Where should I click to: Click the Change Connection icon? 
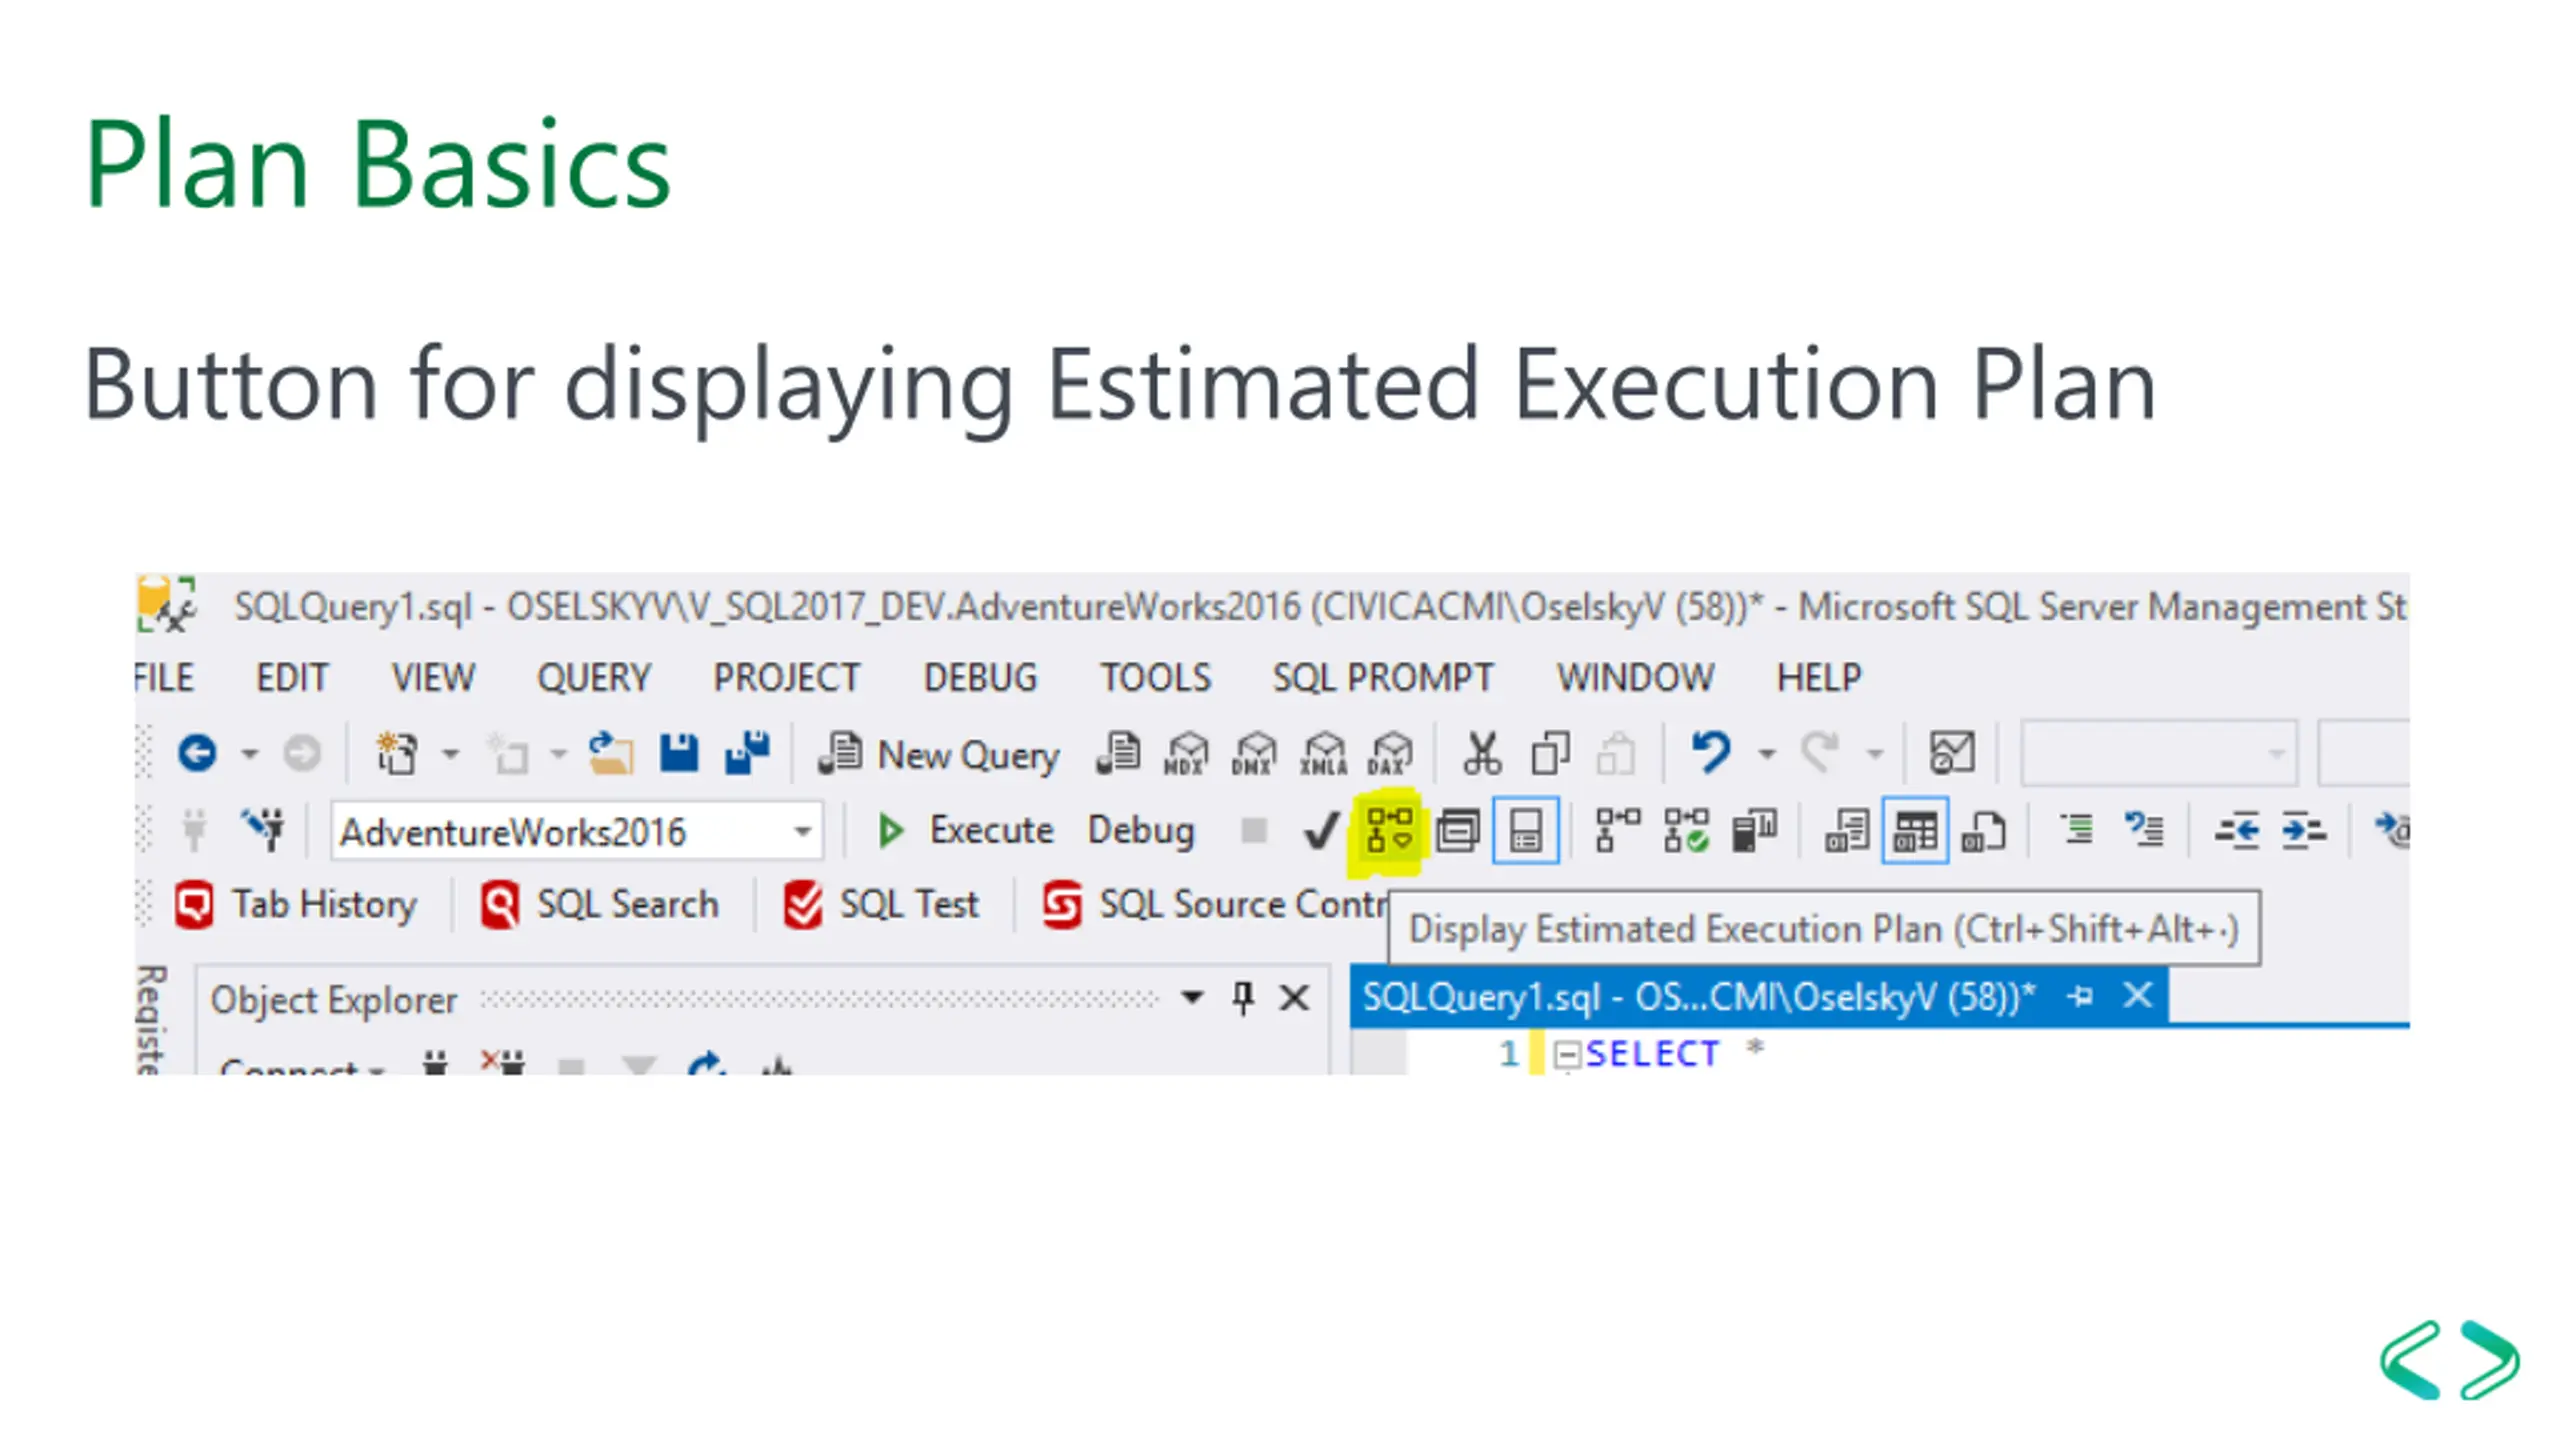point(264,831)
